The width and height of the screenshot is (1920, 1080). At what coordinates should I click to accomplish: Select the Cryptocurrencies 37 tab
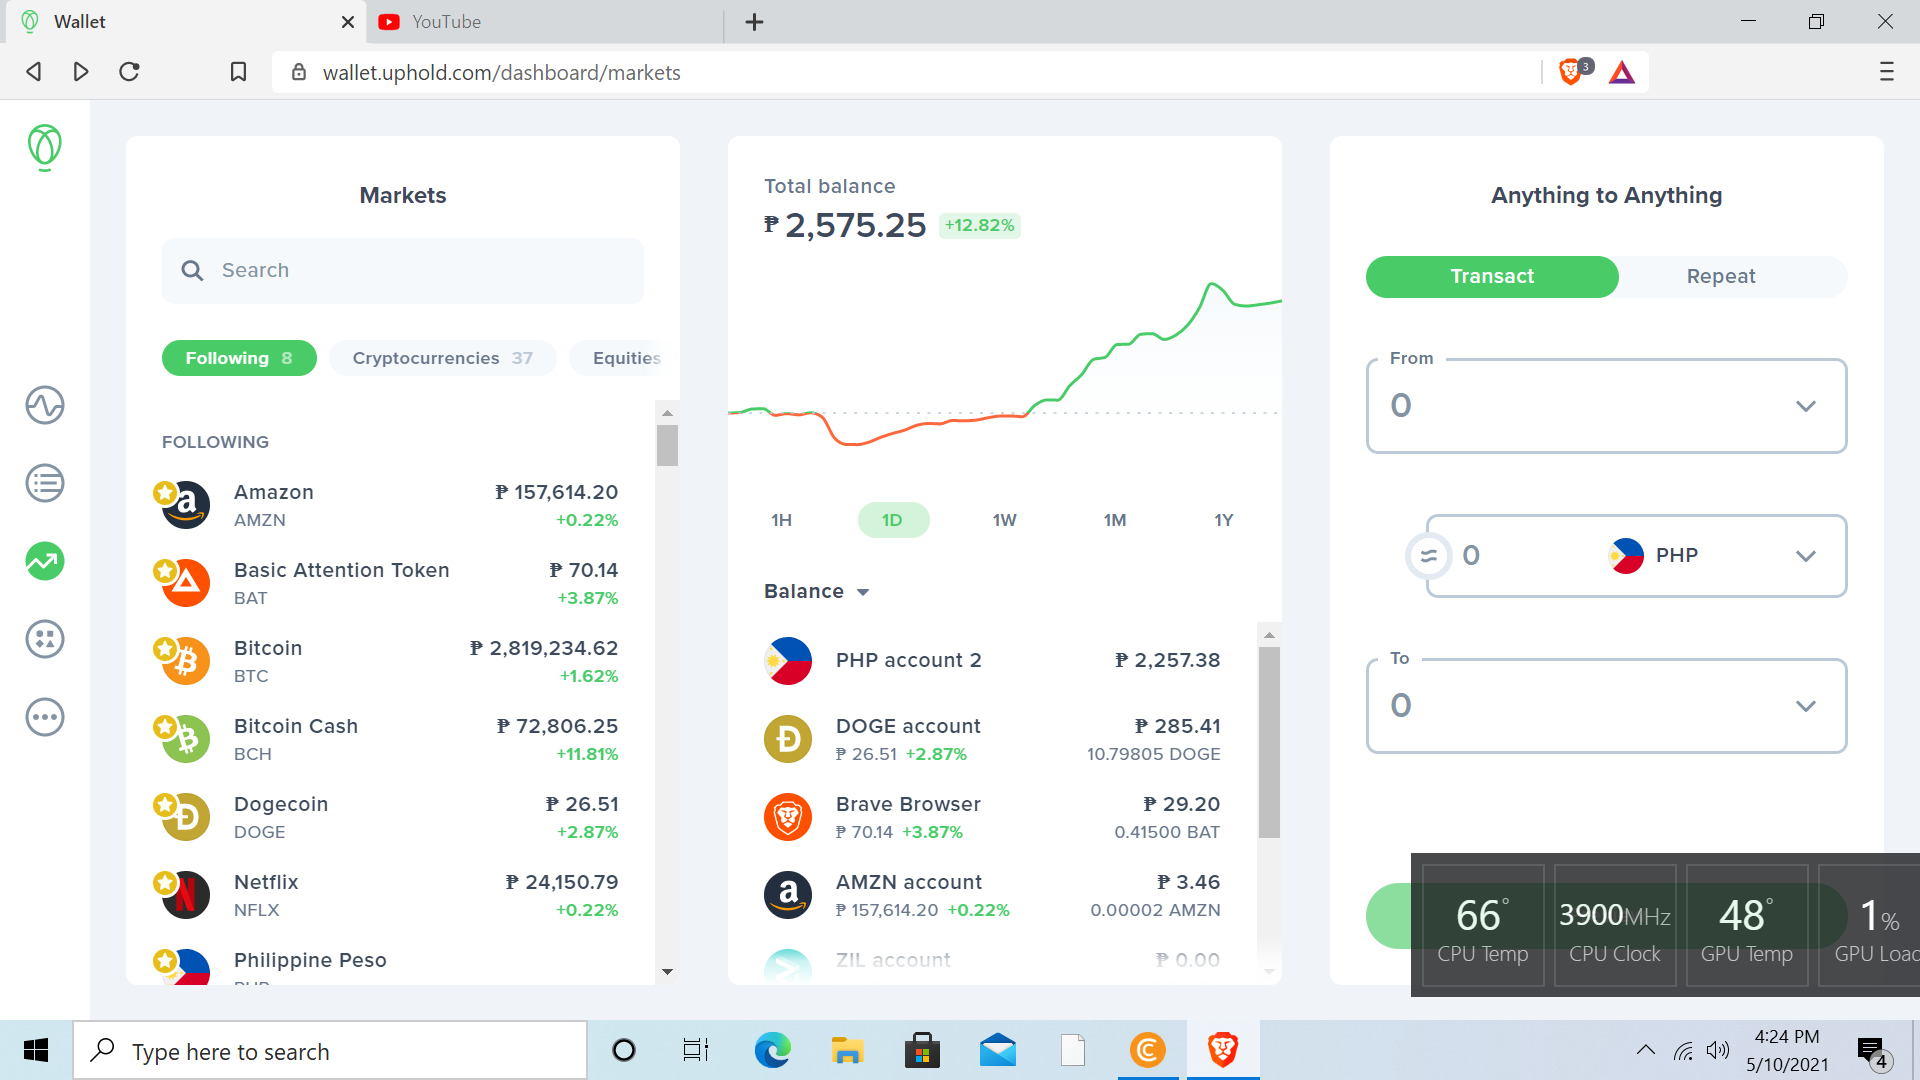point(442,358)
